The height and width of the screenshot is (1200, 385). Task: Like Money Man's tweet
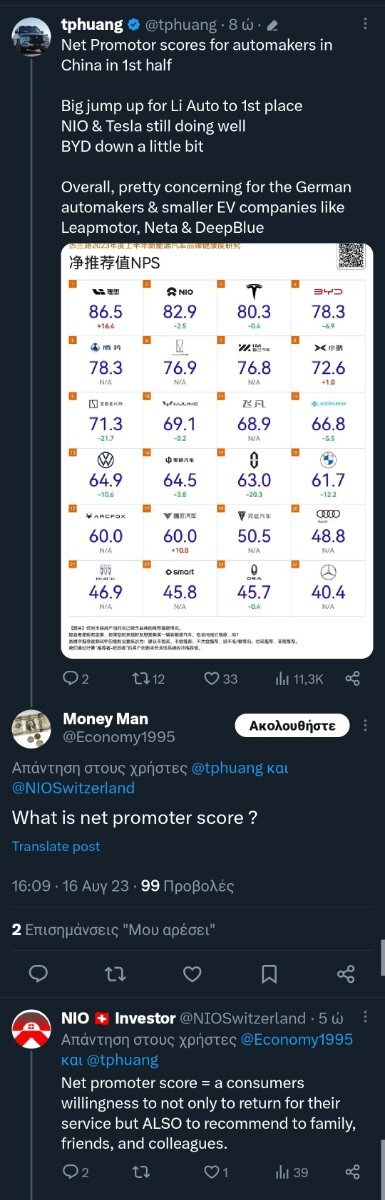pyautogui.click(x=192, y=973)
